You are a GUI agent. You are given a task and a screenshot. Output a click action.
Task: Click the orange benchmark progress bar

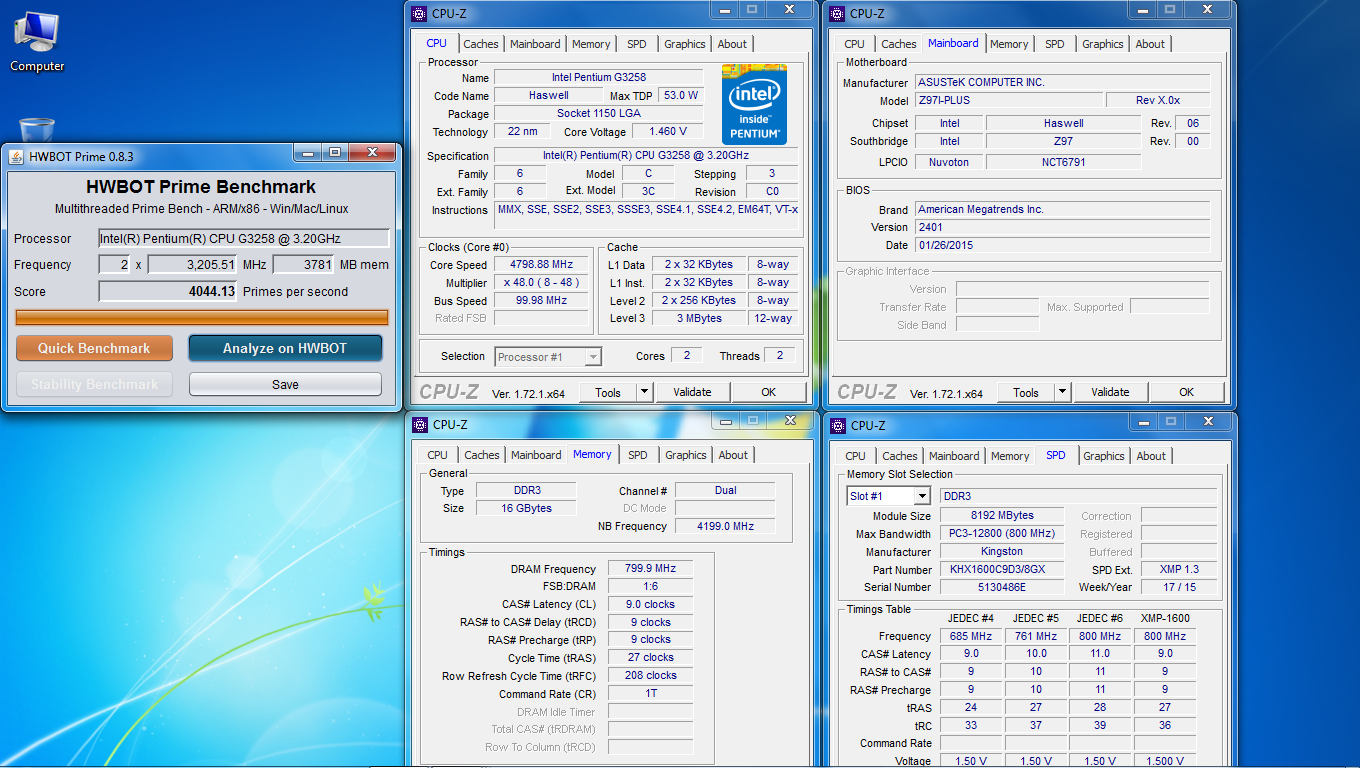(x=202, y=317)
